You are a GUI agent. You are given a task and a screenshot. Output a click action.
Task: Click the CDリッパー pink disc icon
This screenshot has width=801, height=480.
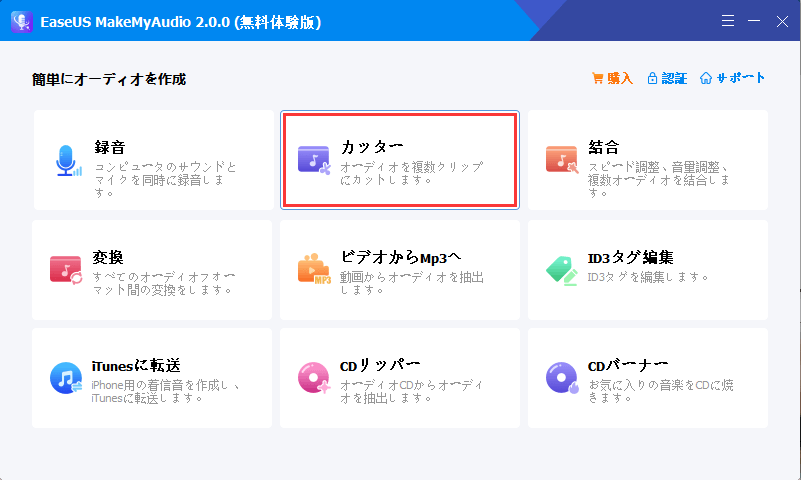[x=314, y=378]
